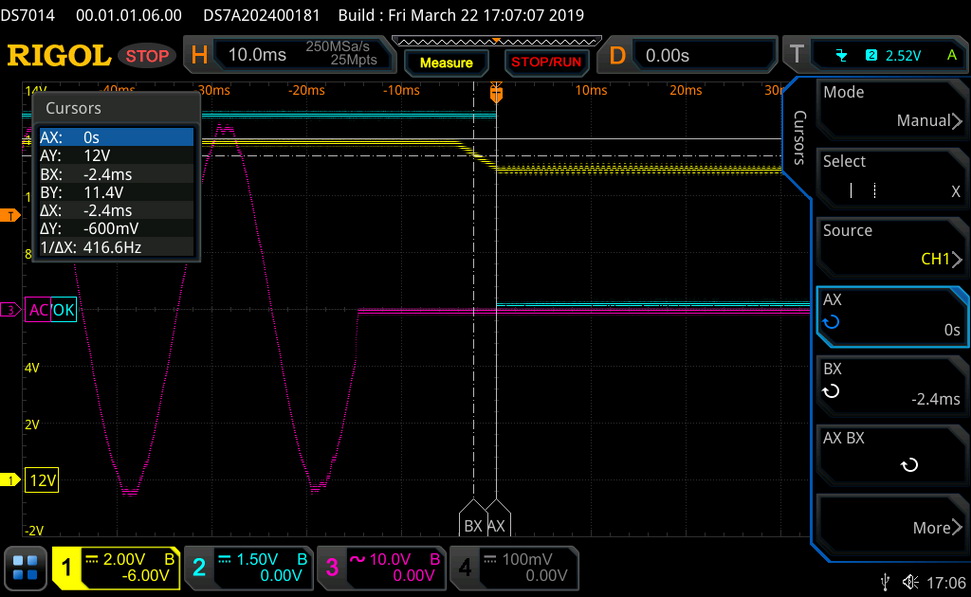Expand the Mode Manual option
This screenshot has width=971, height=597.
pyautogui.click(x=892, y=108)
